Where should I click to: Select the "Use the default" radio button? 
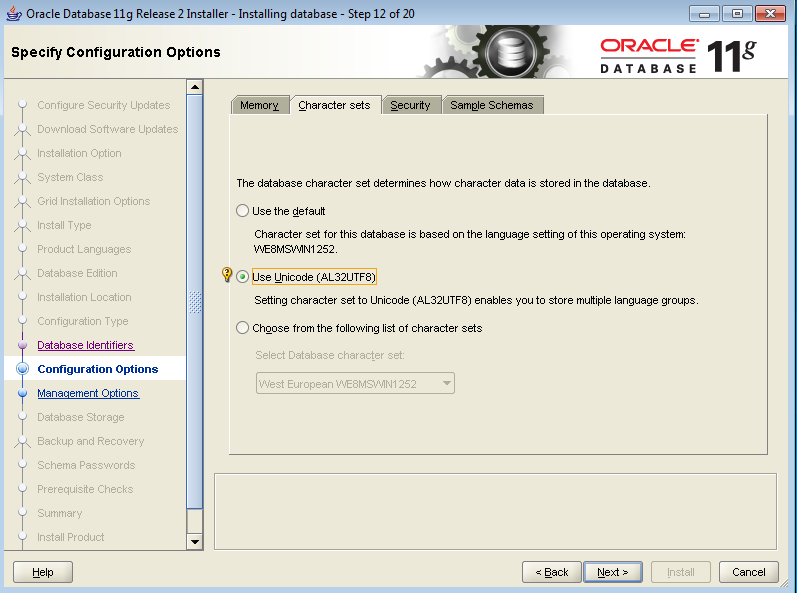click(242, 211)
